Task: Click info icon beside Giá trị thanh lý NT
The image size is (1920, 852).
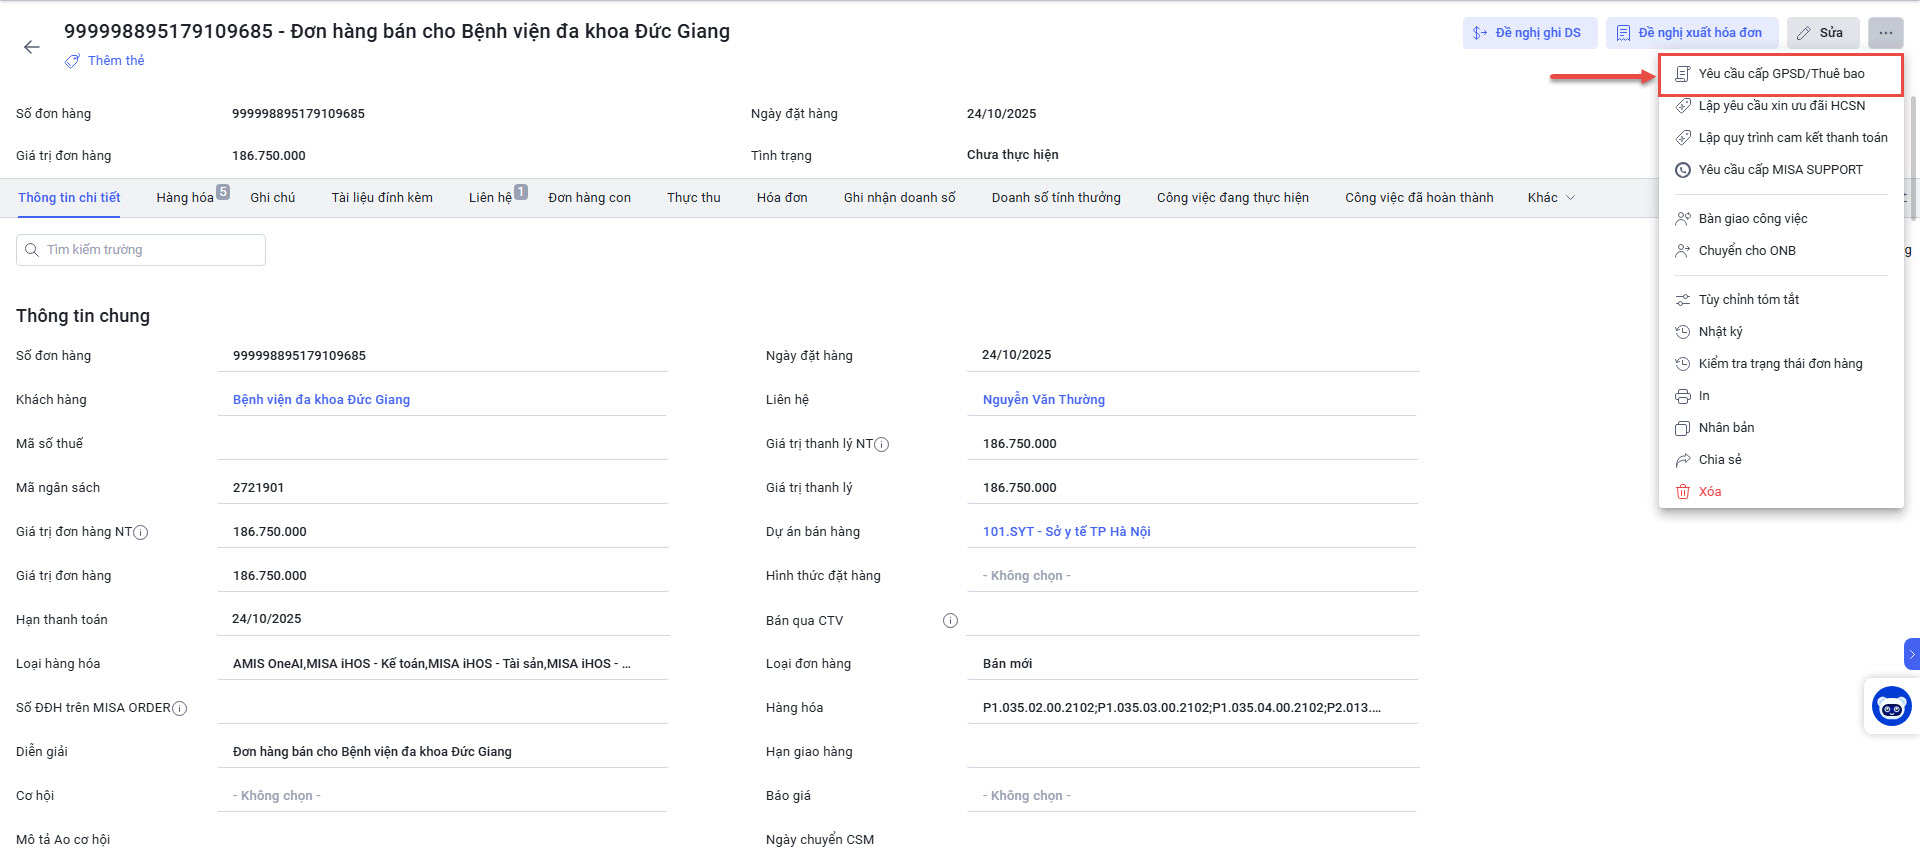Action: [882, 445]
